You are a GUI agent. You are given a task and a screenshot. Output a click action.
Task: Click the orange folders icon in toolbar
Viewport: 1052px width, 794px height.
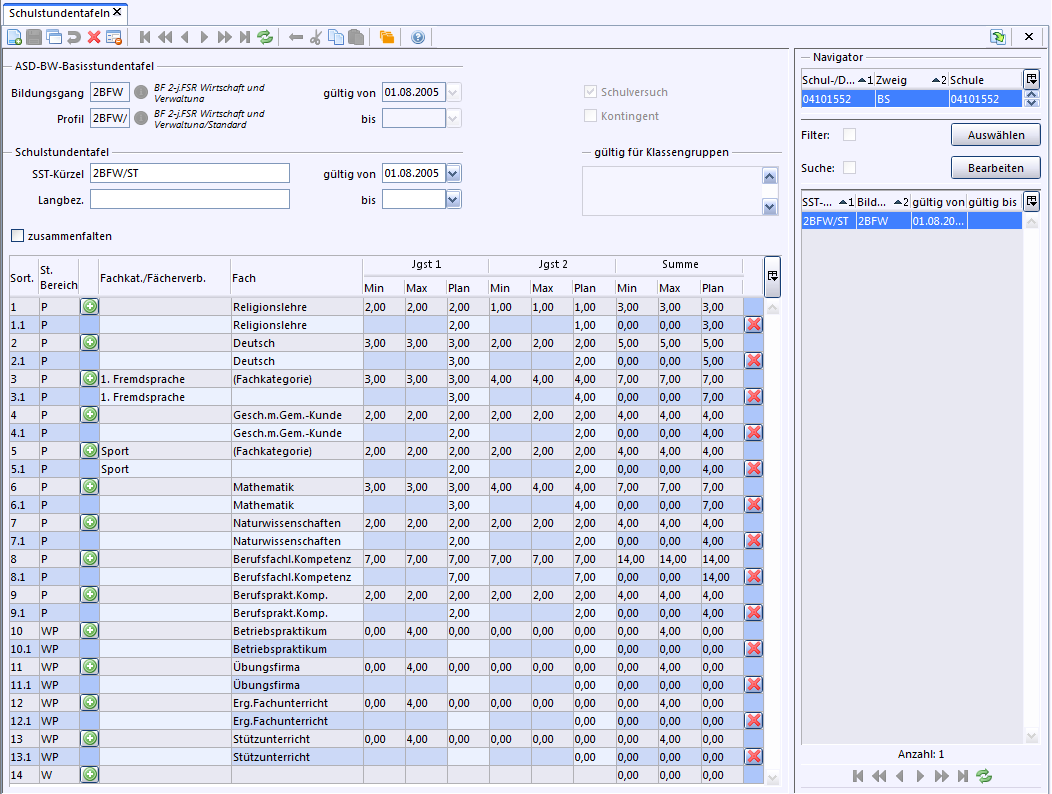[x=387, y=38]
